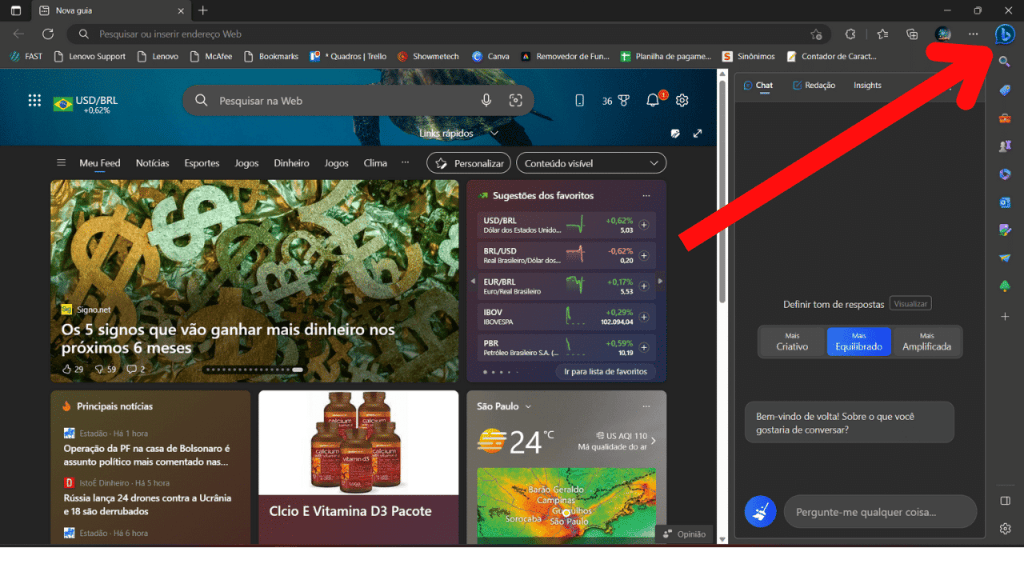Open notifications with the bell icon
The height and width of the screenshot is (576, 1024).
tap(651, 100)
